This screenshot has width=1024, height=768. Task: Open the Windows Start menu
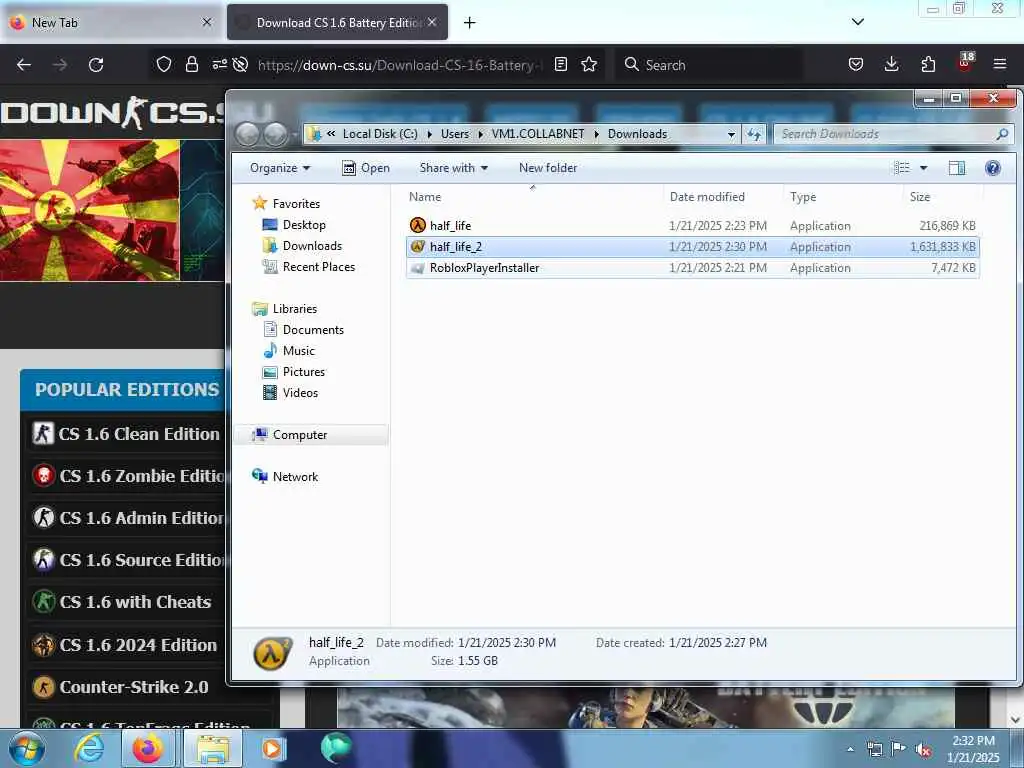(26, 749)
